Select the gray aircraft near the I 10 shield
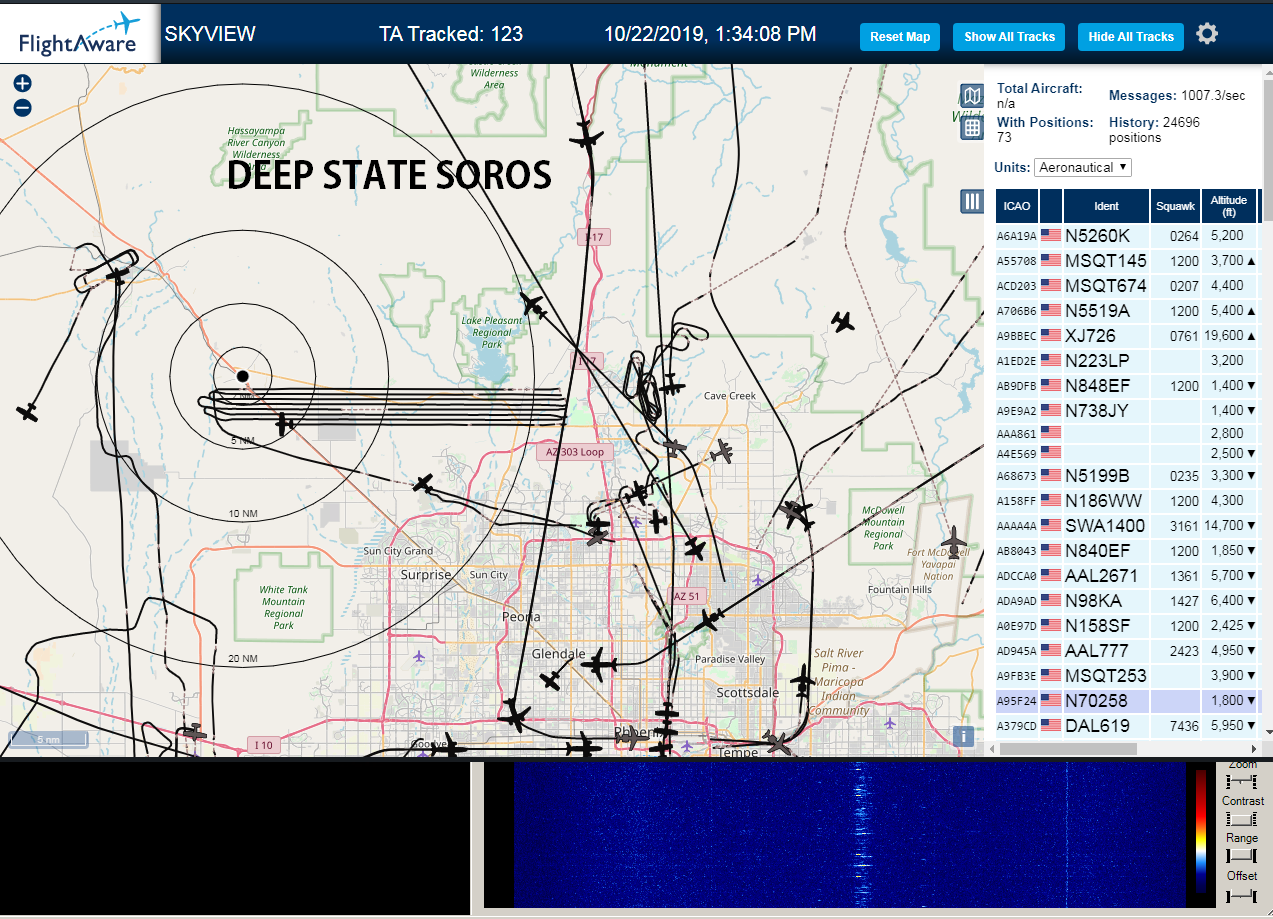 195,733
